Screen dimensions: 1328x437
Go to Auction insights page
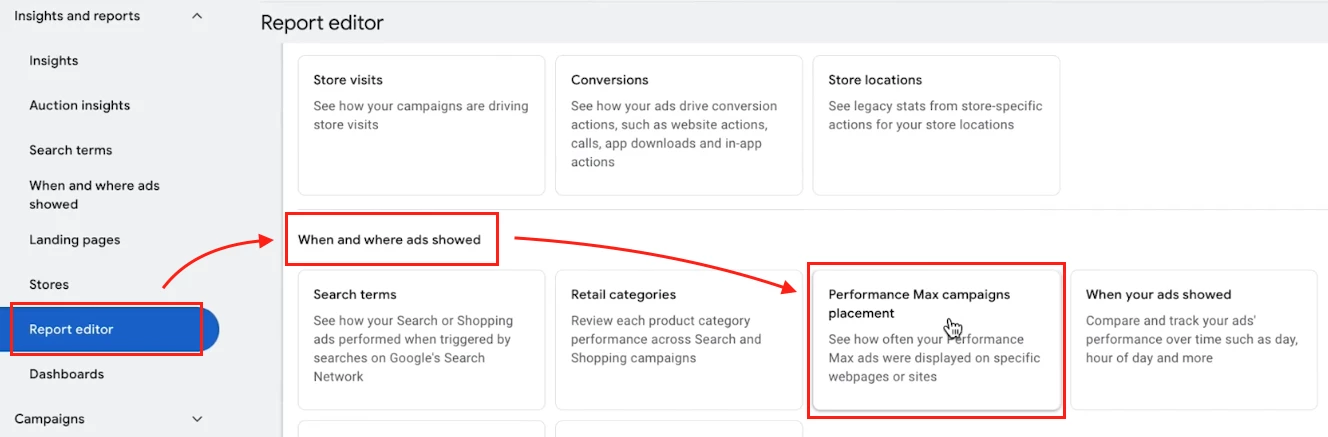80,106
